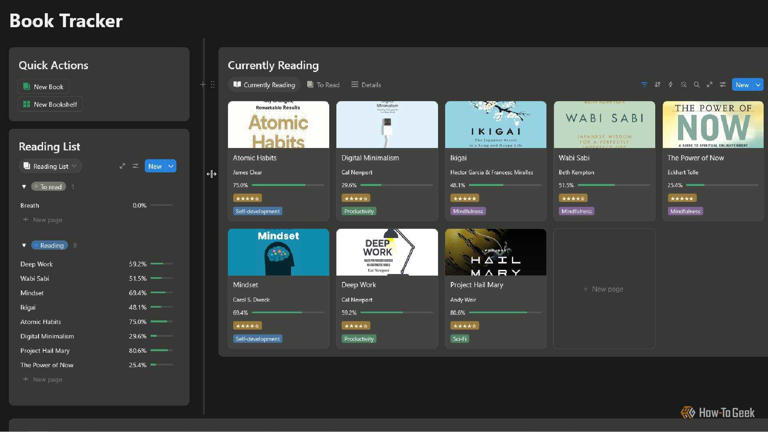
Task: Click the New Bookshelf quick action
Action: (x=50, y=104)
